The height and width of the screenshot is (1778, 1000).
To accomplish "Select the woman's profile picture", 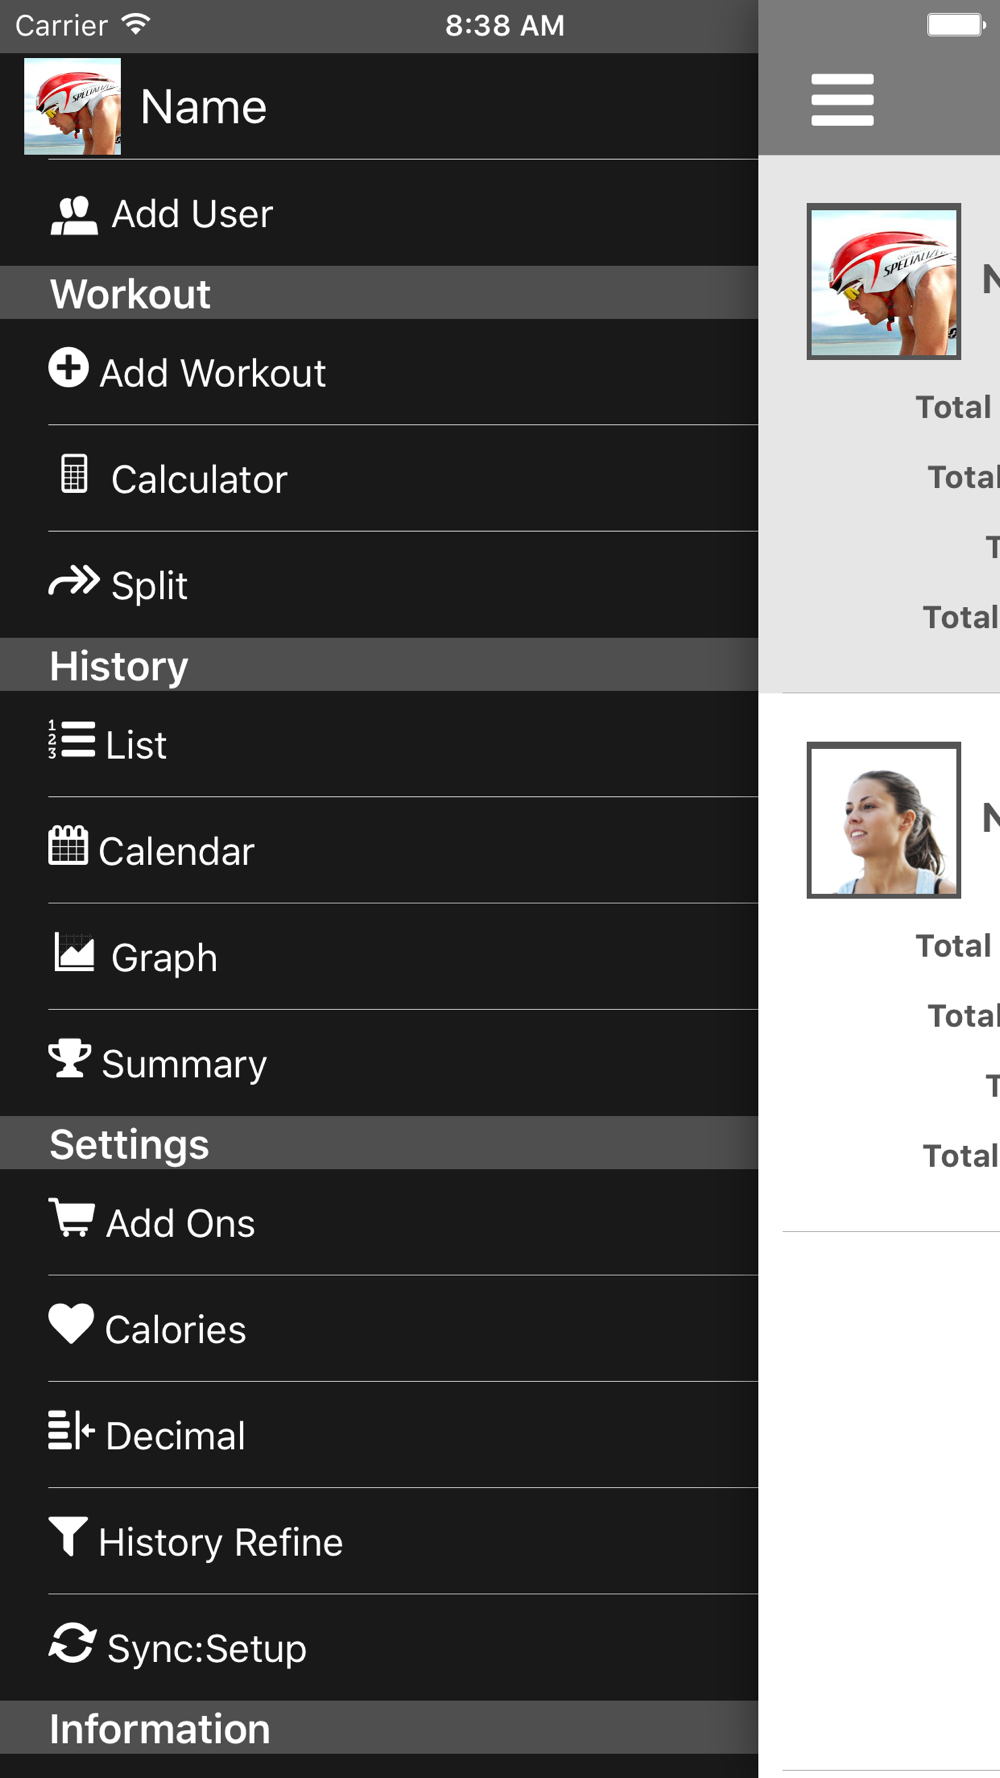I will point(884,820).
